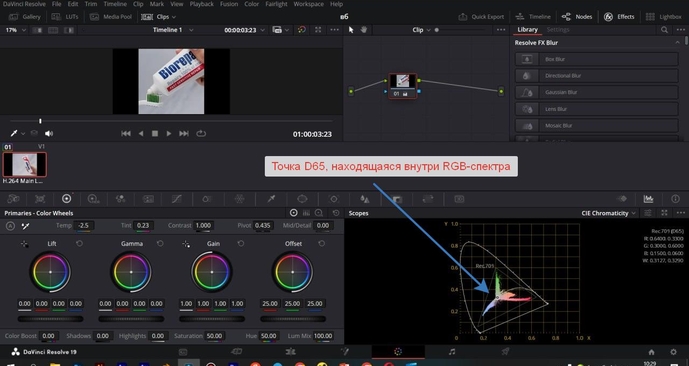The width and height of the screenshot is (689, 366).
Task: Select the Mosaic Blur effect
Action: point(597,126)
